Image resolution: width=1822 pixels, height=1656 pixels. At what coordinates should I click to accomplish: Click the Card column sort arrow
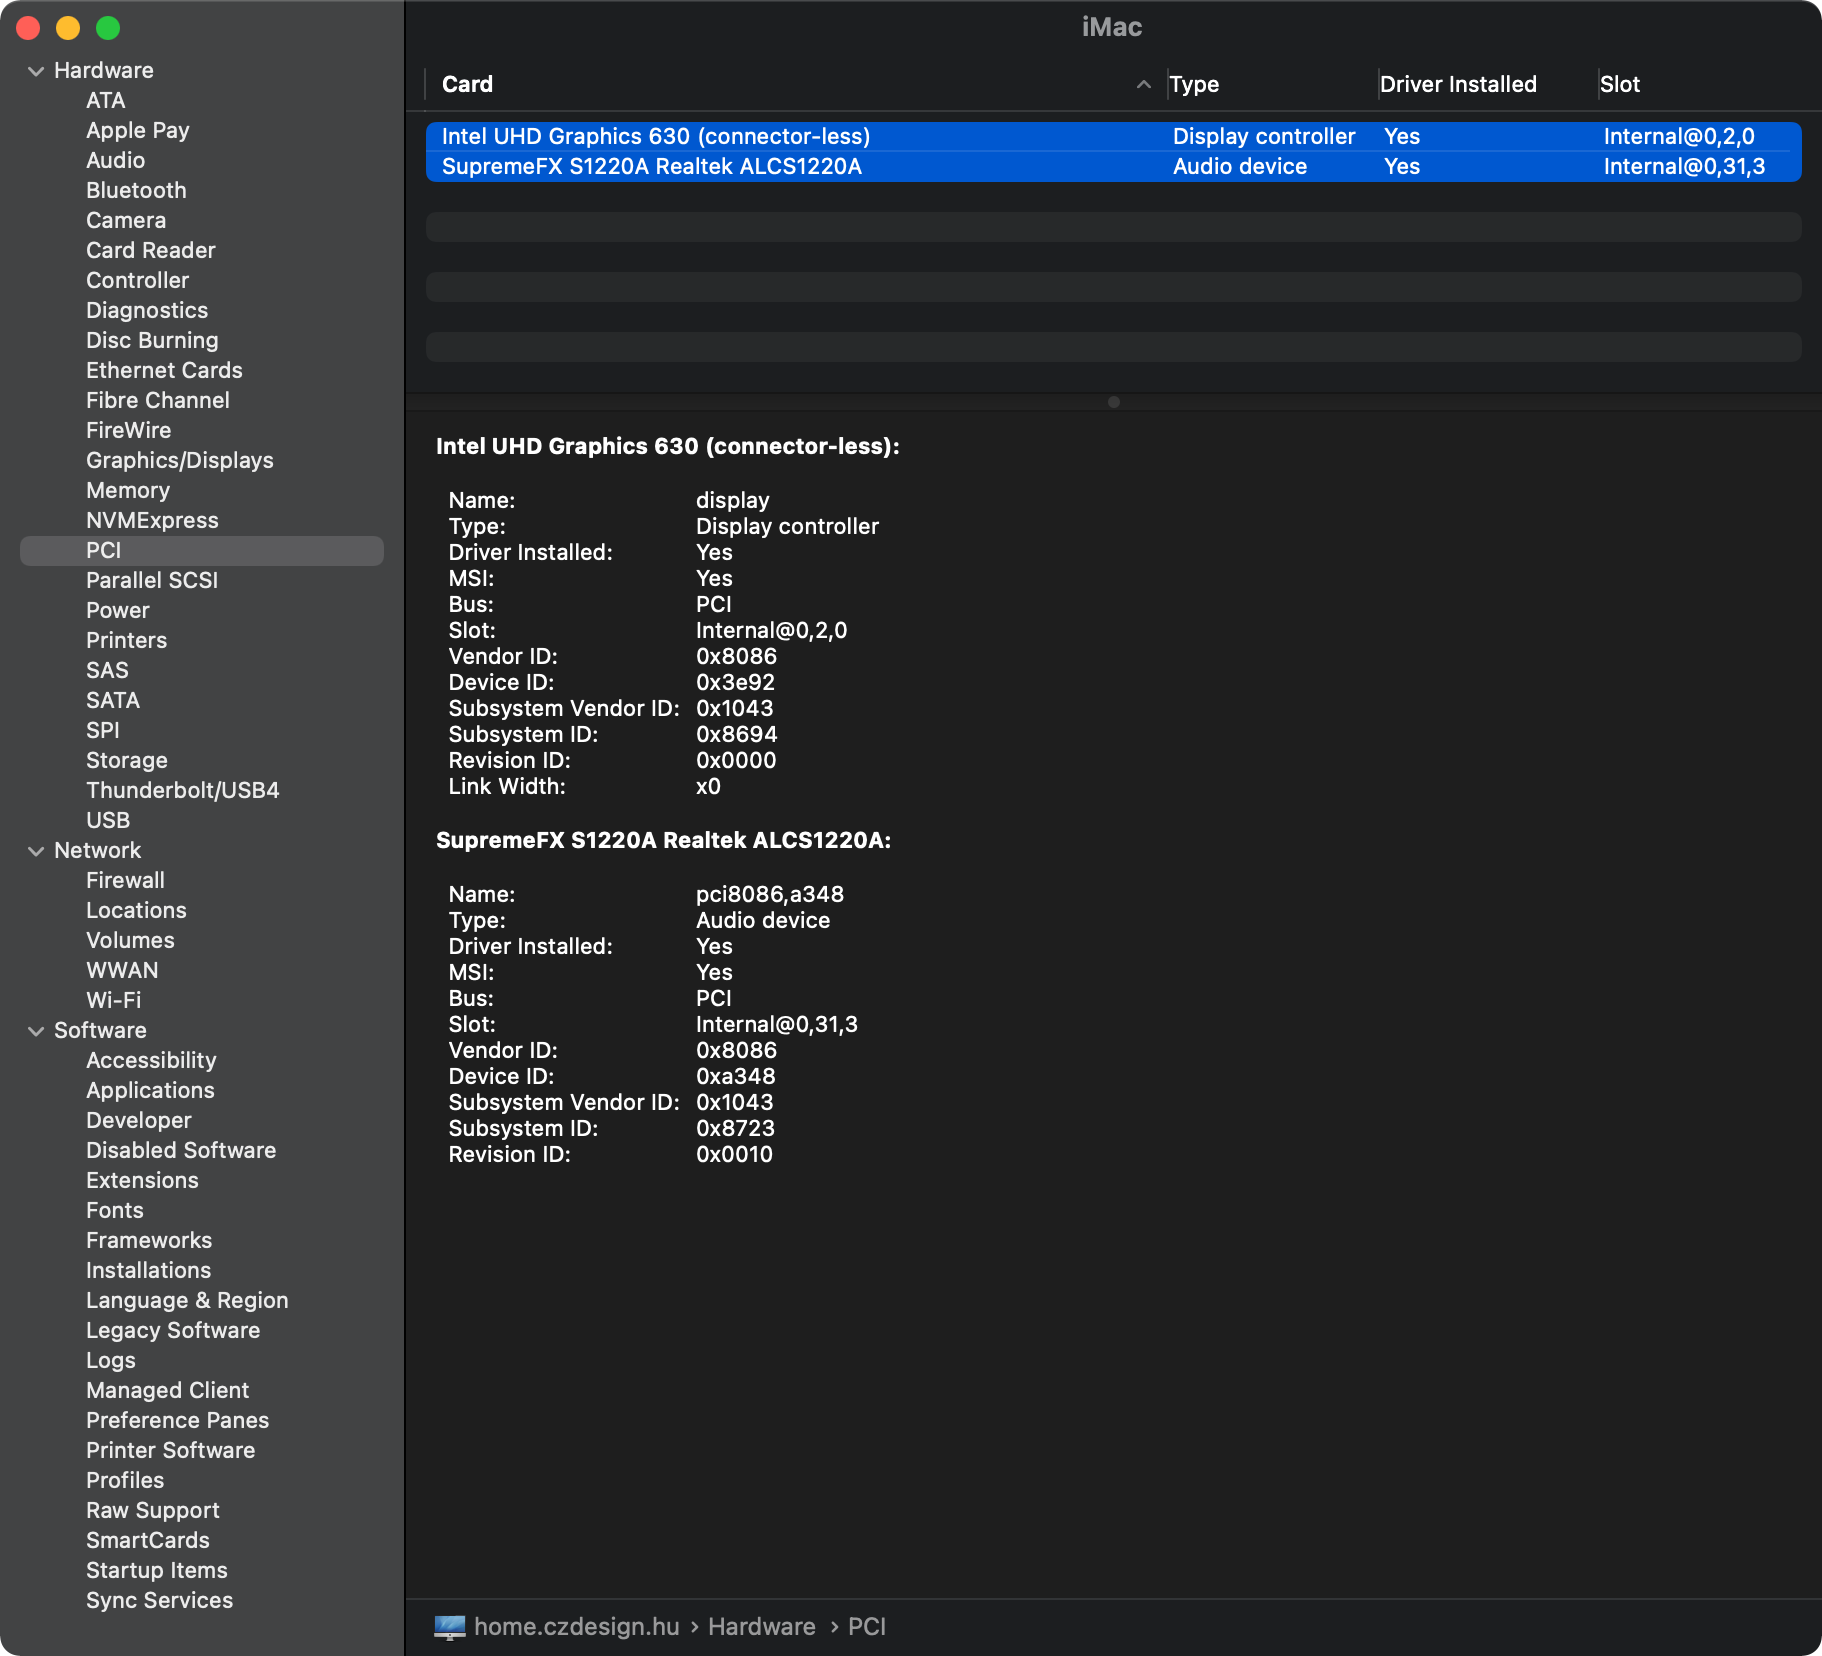[1144, 85]
